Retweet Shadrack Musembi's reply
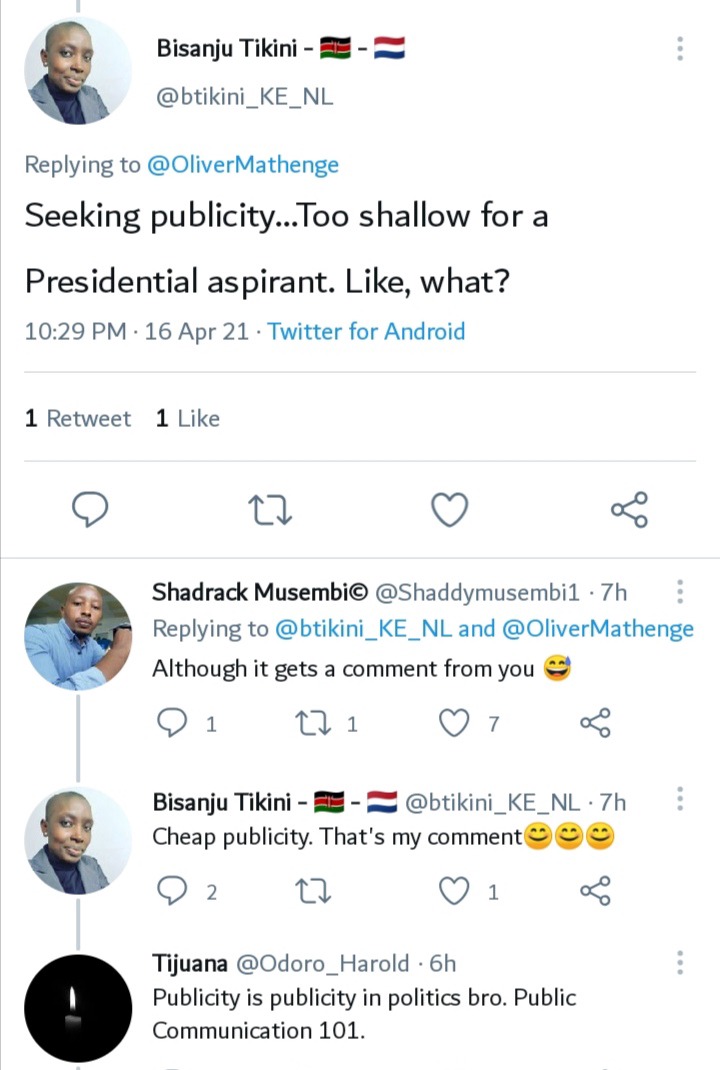Image resolution: width=720 pixels, height=1070 pixels. click(313, 723)
